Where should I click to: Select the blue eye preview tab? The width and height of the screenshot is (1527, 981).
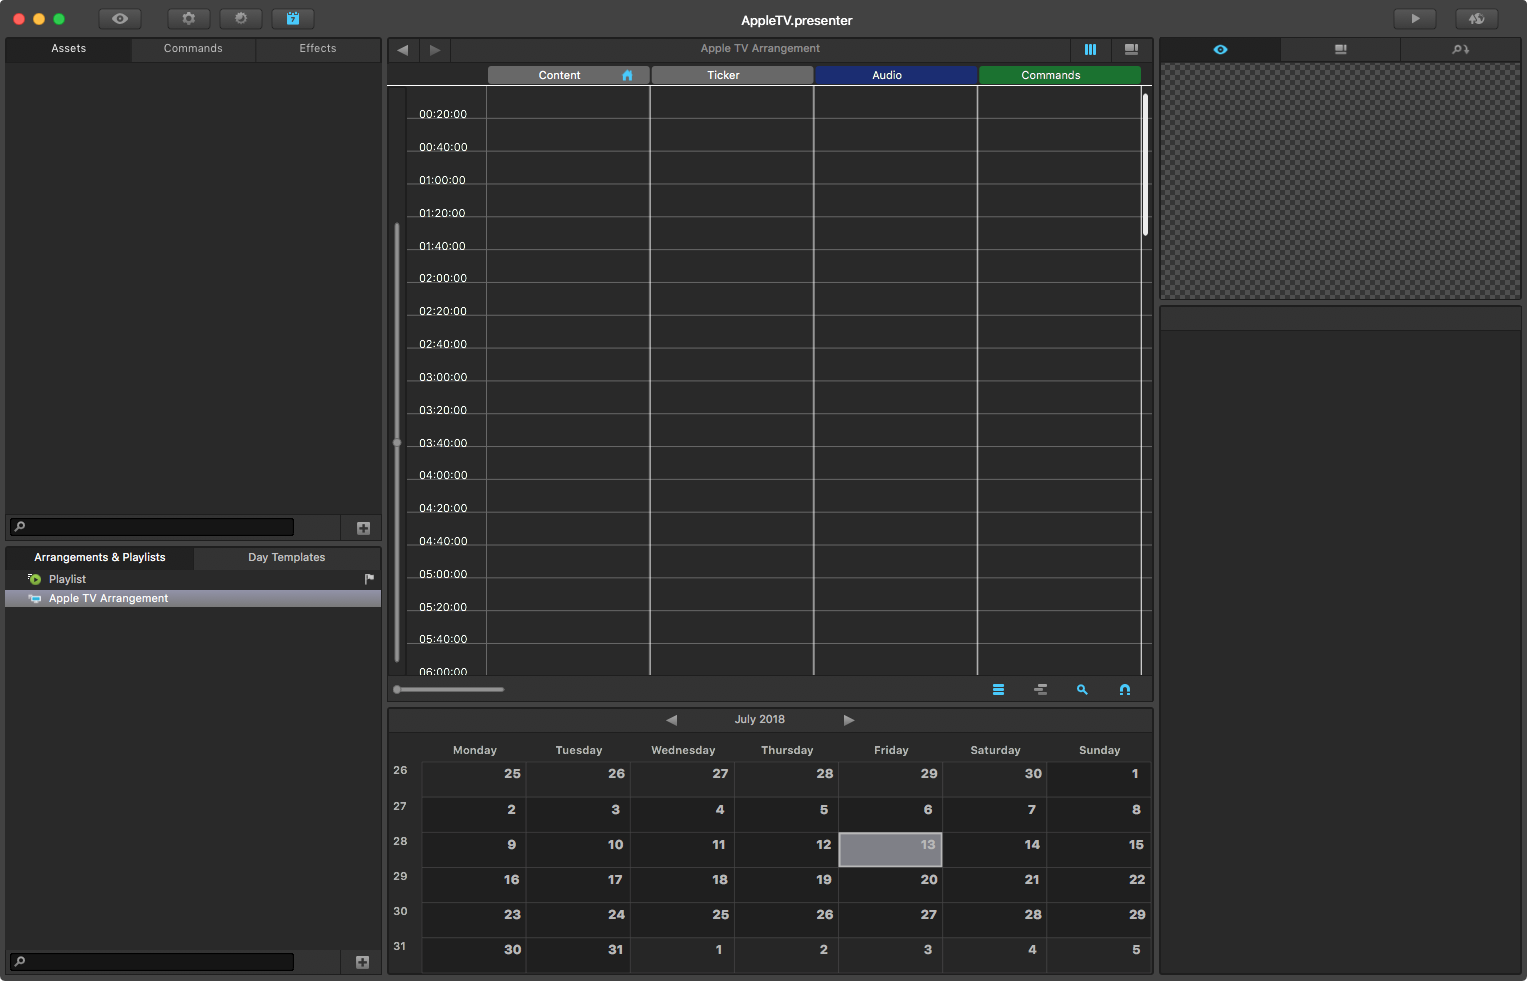(x=1220, y=49)
